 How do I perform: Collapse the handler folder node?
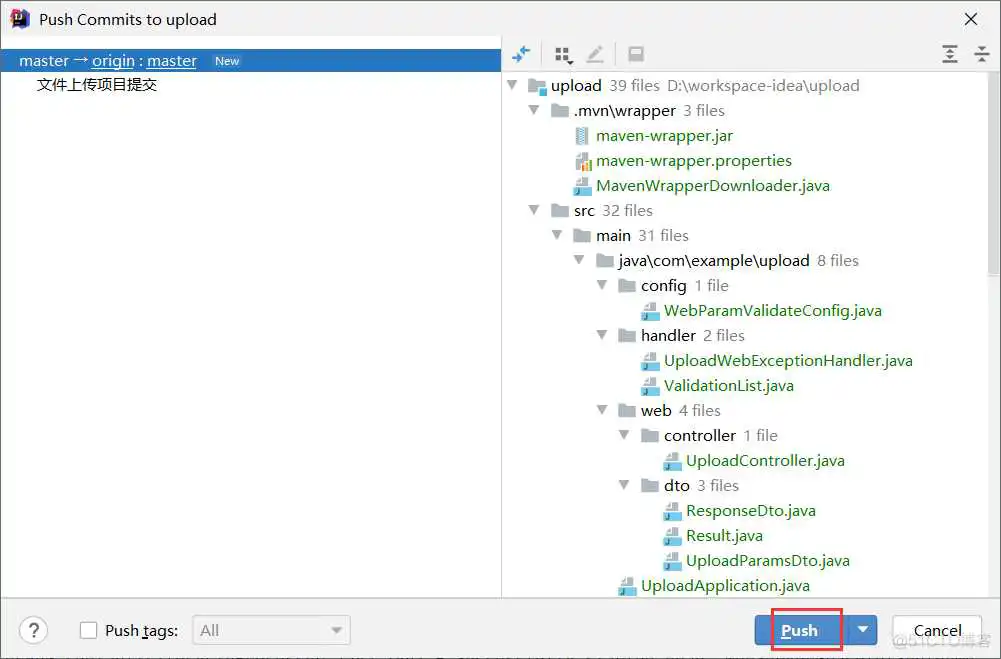(603, 336)
